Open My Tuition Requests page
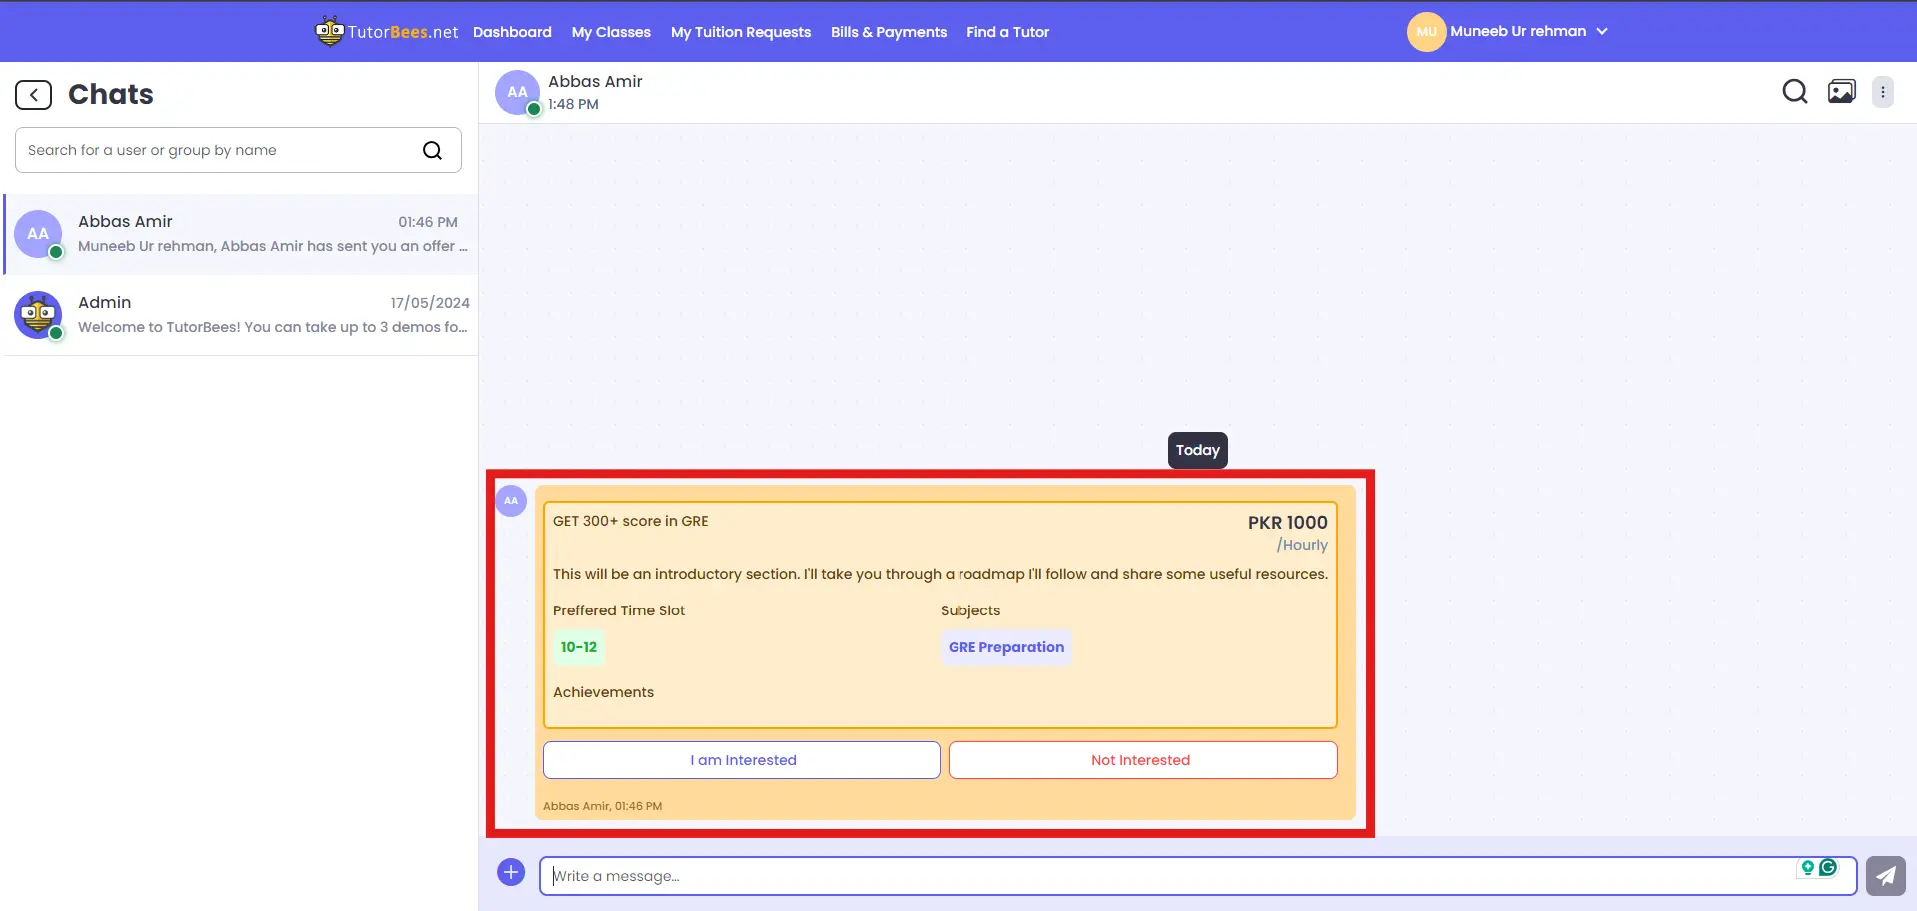This screenshot has height=911, width=1917. pos(740,32)
